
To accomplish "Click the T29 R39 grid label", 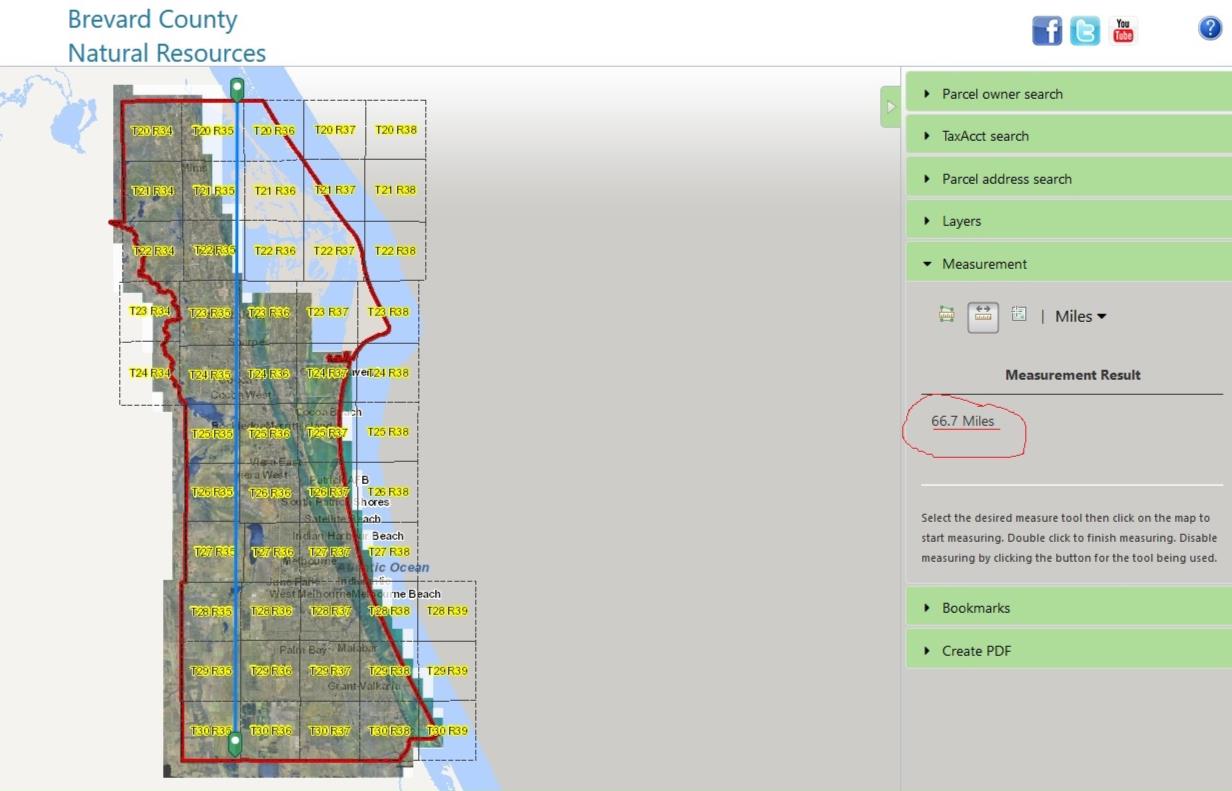I will point(447,671).
